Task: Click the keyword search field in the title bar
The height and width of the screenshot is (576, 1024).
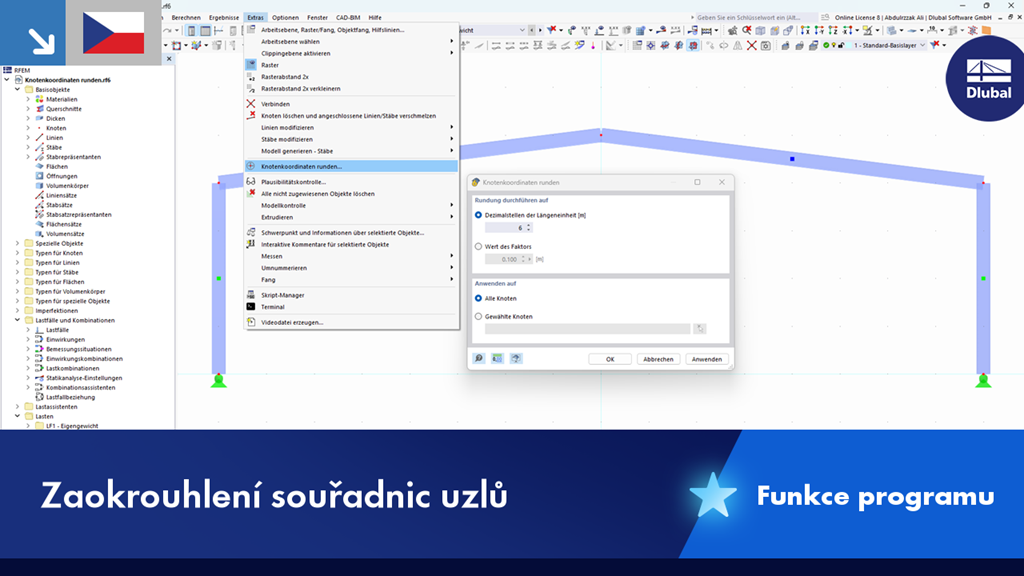Action: tap(754, 18)
